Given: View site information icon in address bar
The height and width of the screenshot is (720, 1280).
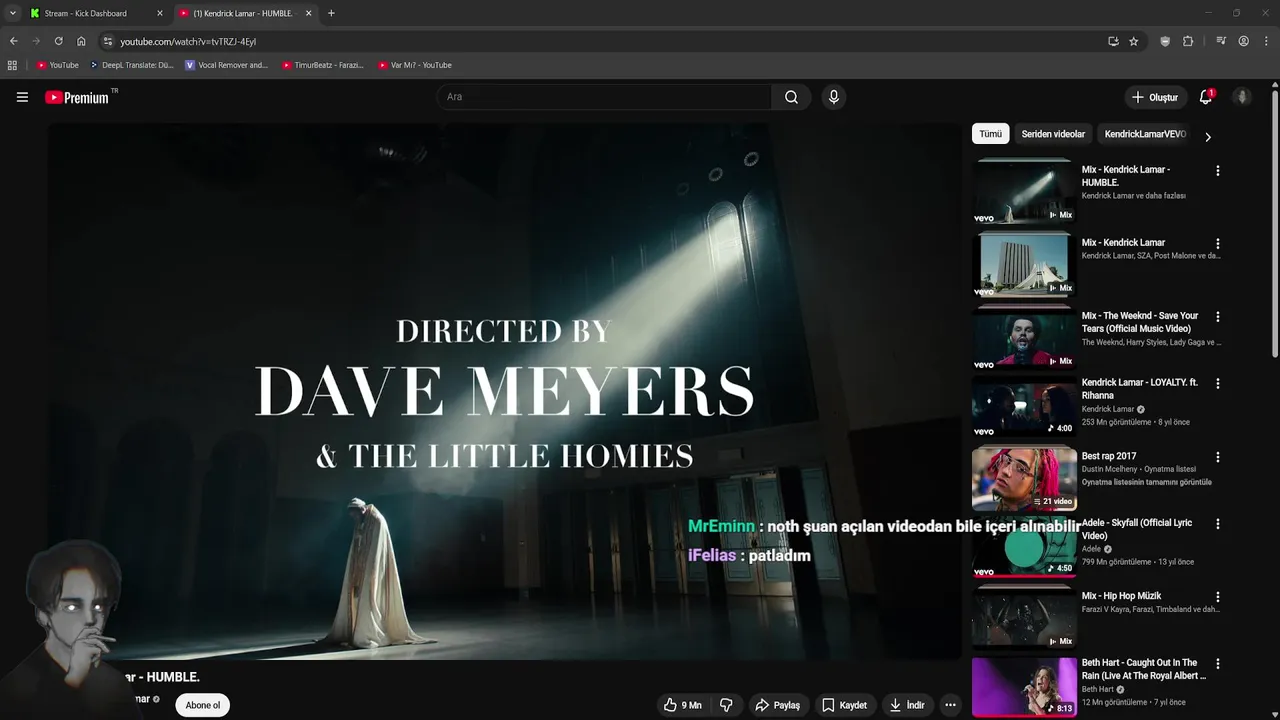Looking at the screenshot, I should 108,41.
